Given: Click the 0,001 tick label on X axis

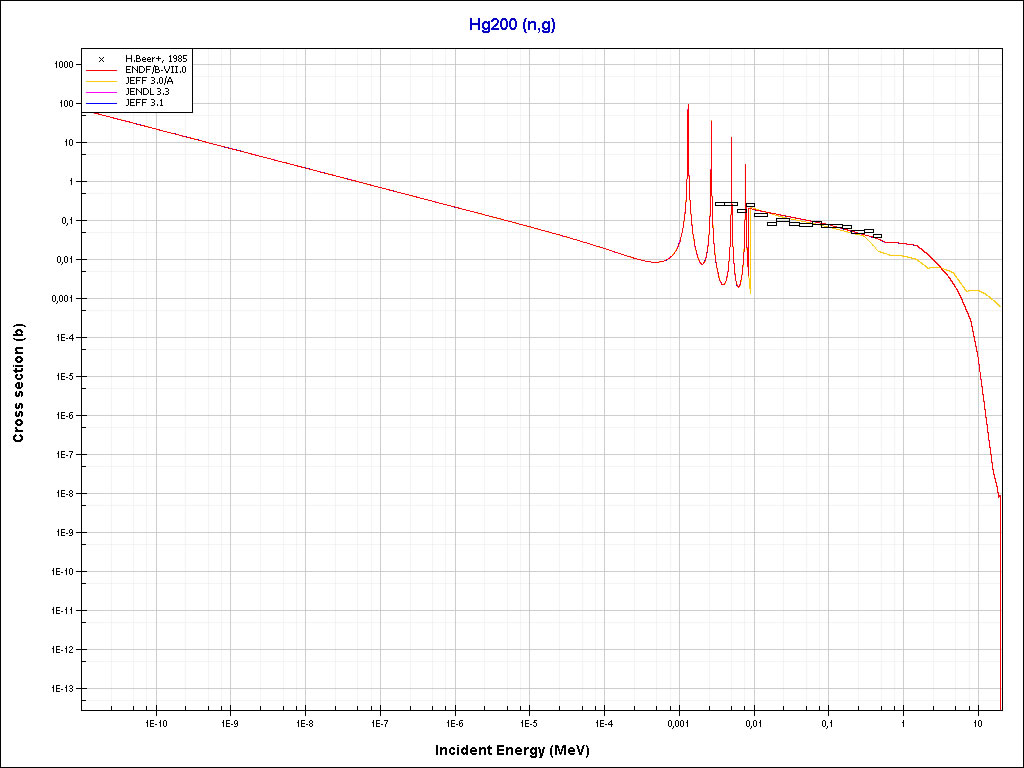Looking at the screenshot, I should (678, 723).
